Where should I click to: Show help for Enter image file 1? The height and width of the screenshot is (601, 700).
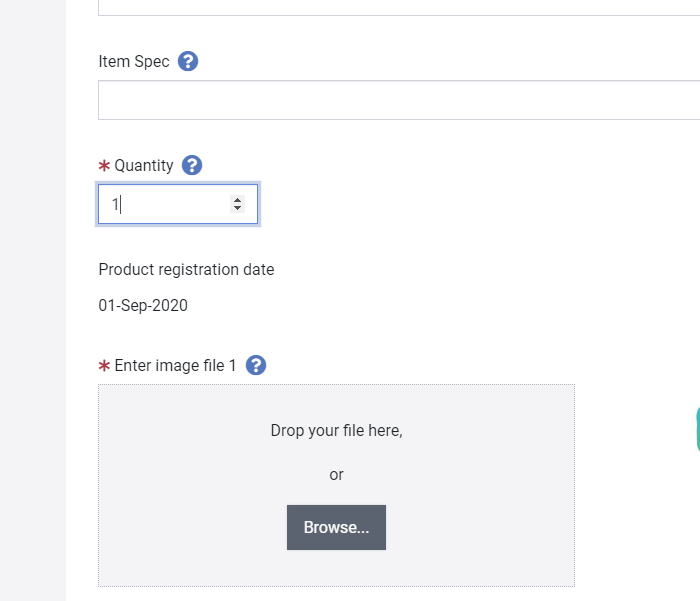click(256, 365)
